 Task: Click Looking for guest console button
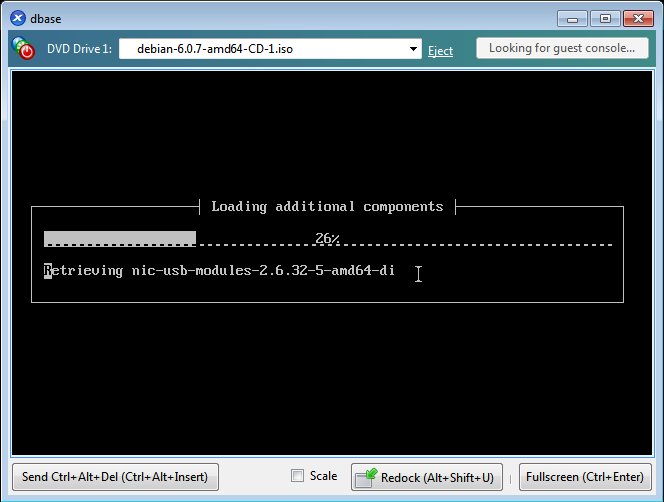click(562, 48)
